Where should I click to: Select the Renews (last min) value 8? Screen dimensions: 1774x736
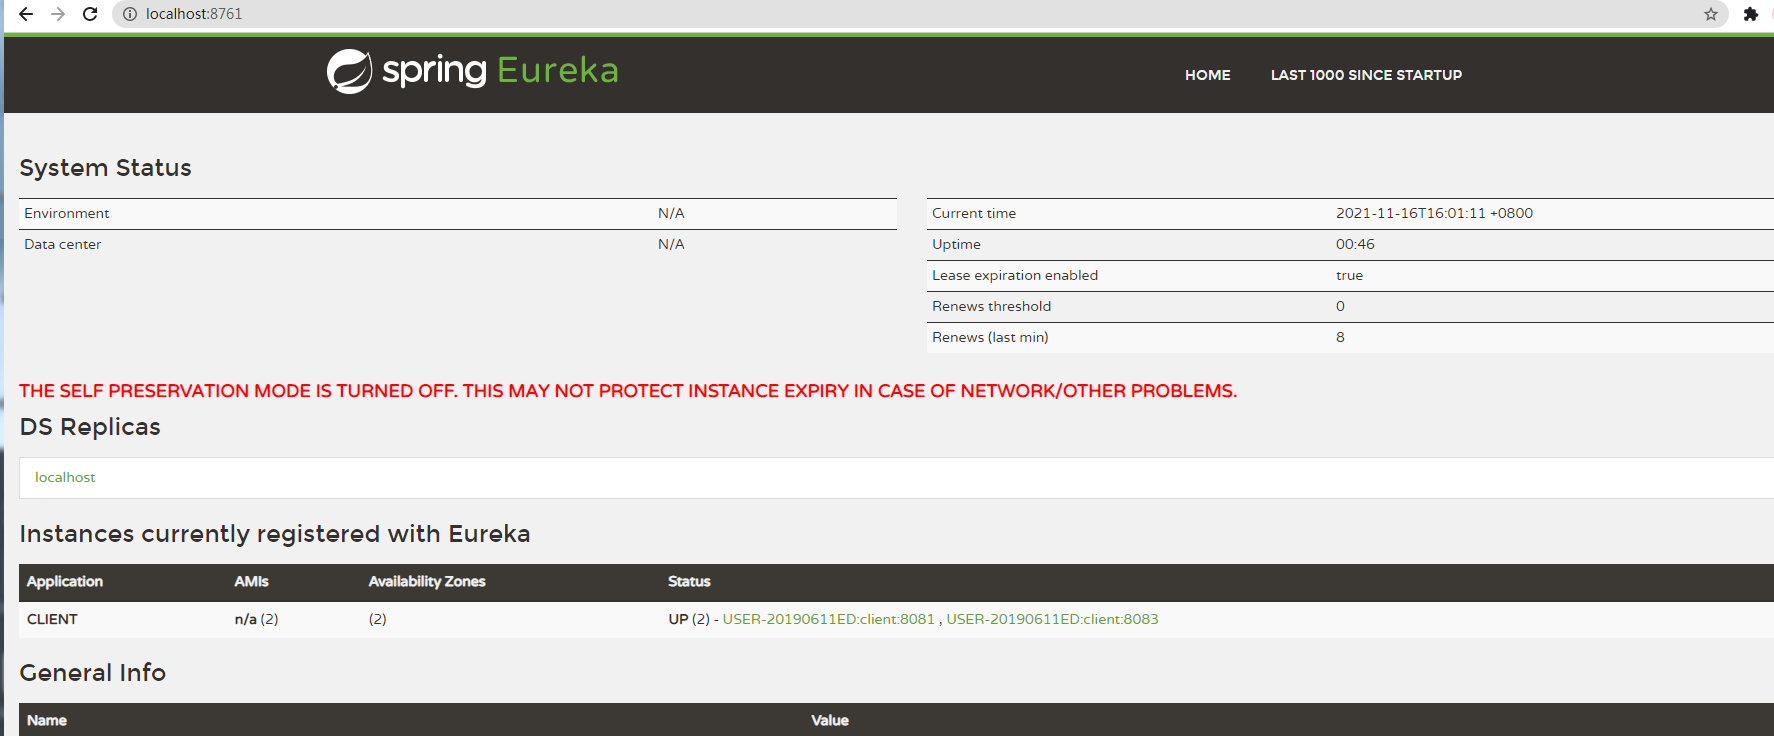click(1340, 337)
